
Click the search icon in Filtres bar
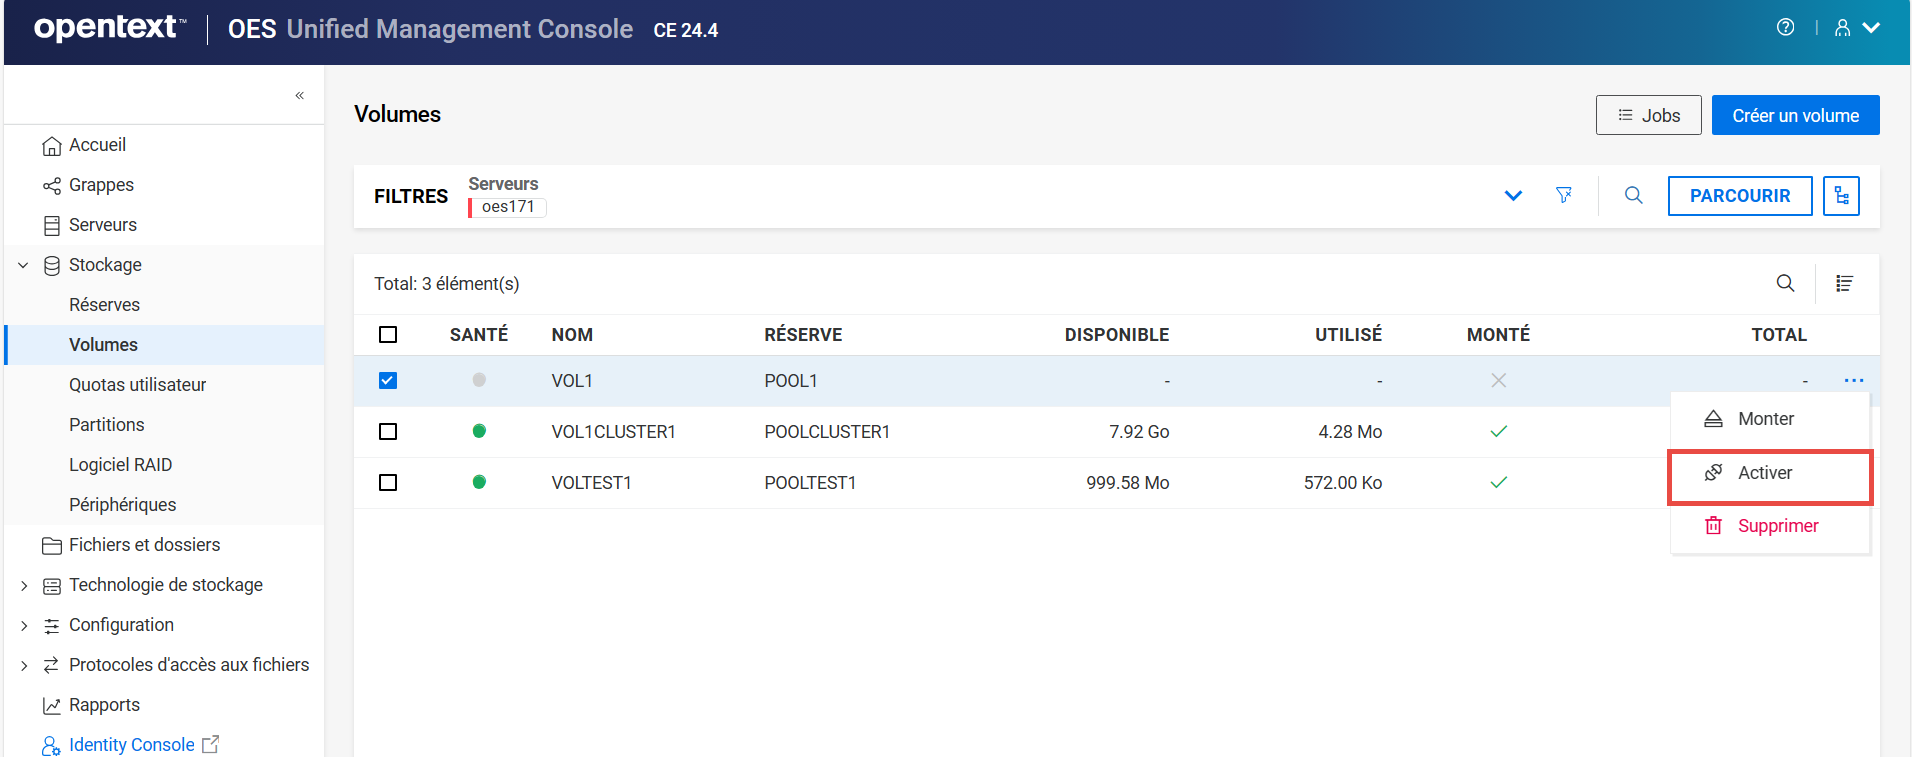coord(1633,195)
